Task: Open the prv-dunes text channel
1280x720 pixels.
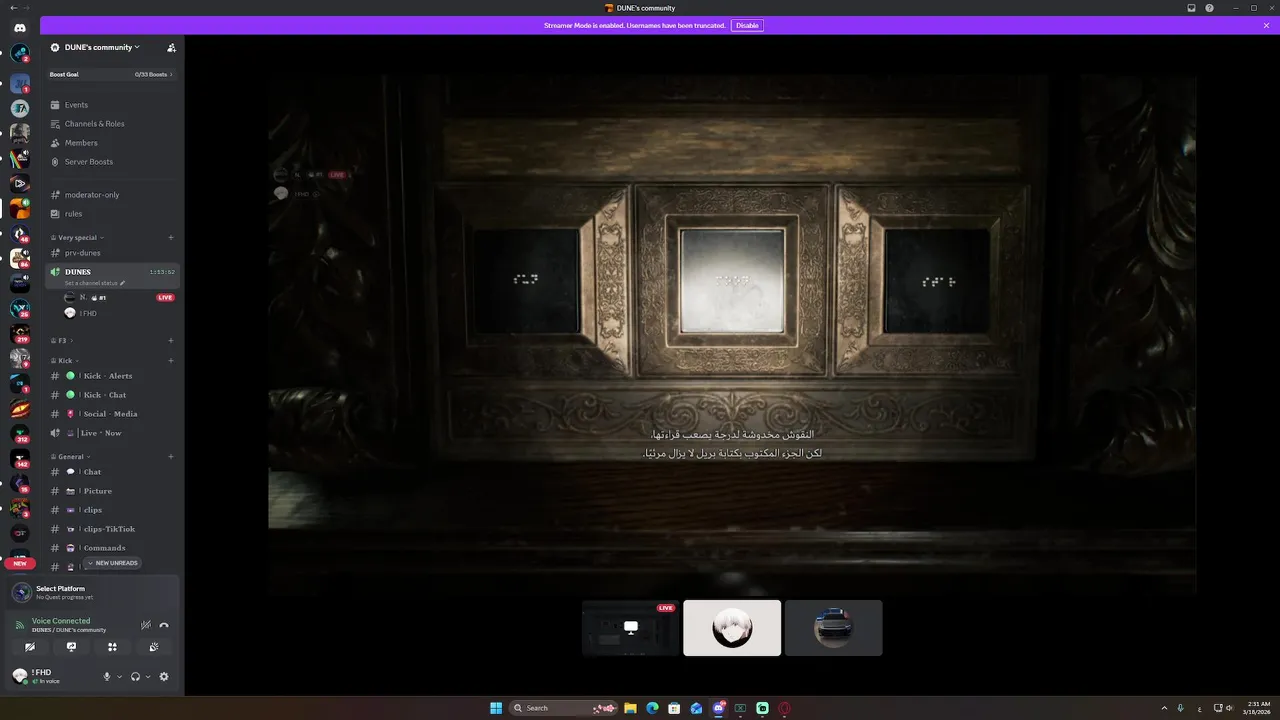Action: (112, 253)
